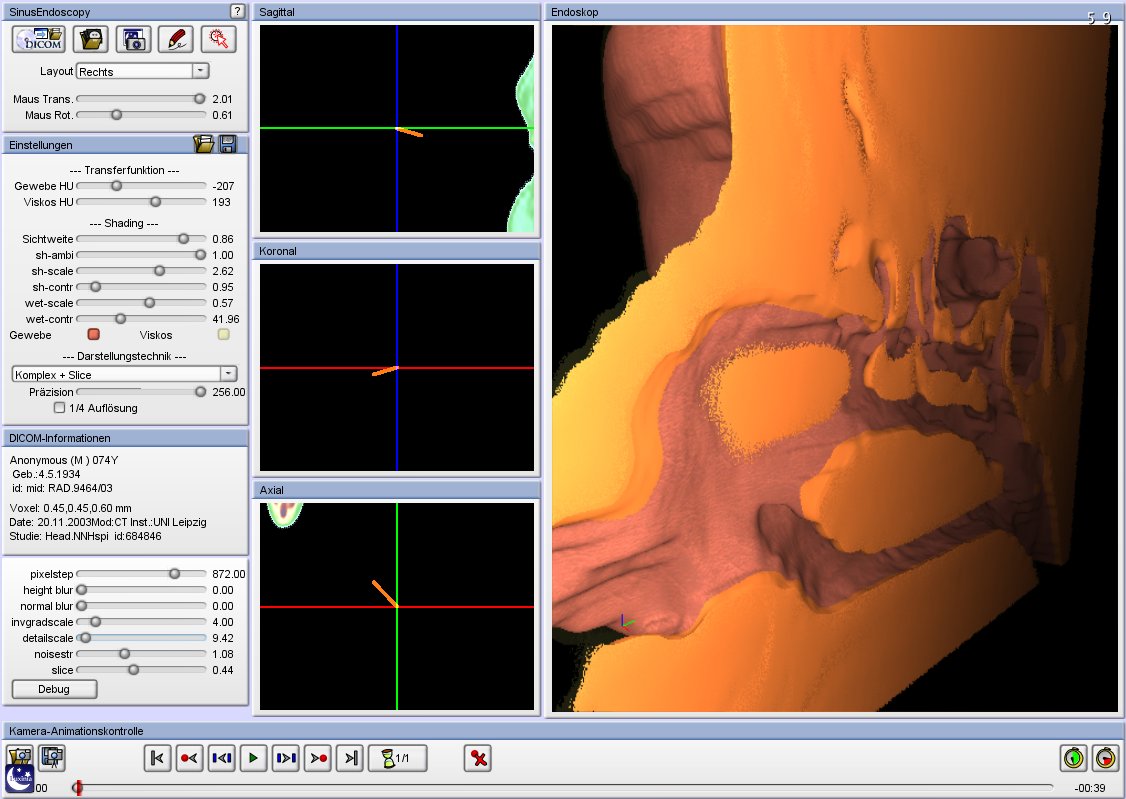The image size is (1126, 799).
Task: Pick the beige Viskos color swatch
Action: (223, 334)
